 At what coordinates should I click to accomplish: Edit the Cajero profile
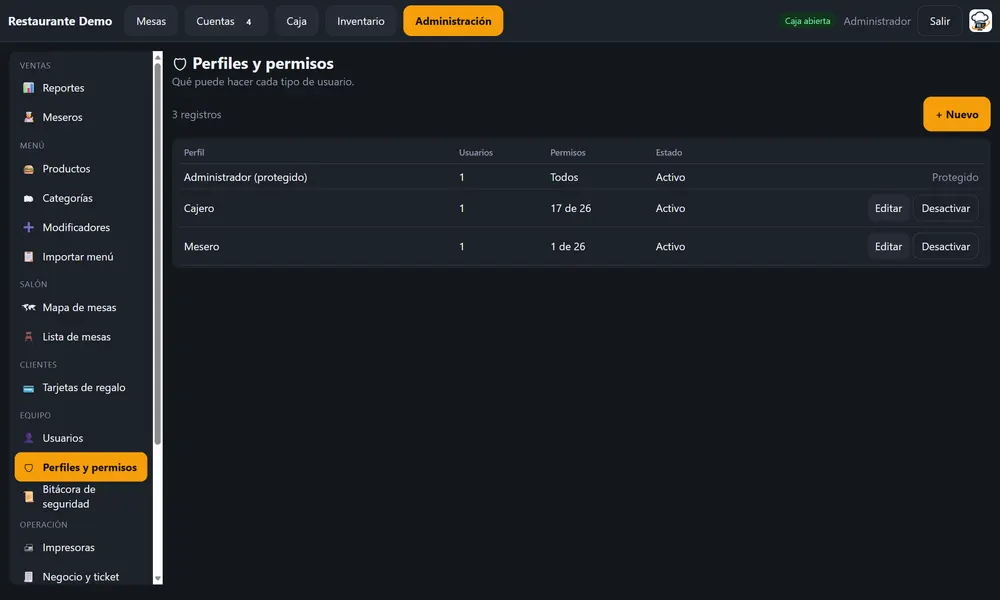pyautogui.click(x=888, y=209)
